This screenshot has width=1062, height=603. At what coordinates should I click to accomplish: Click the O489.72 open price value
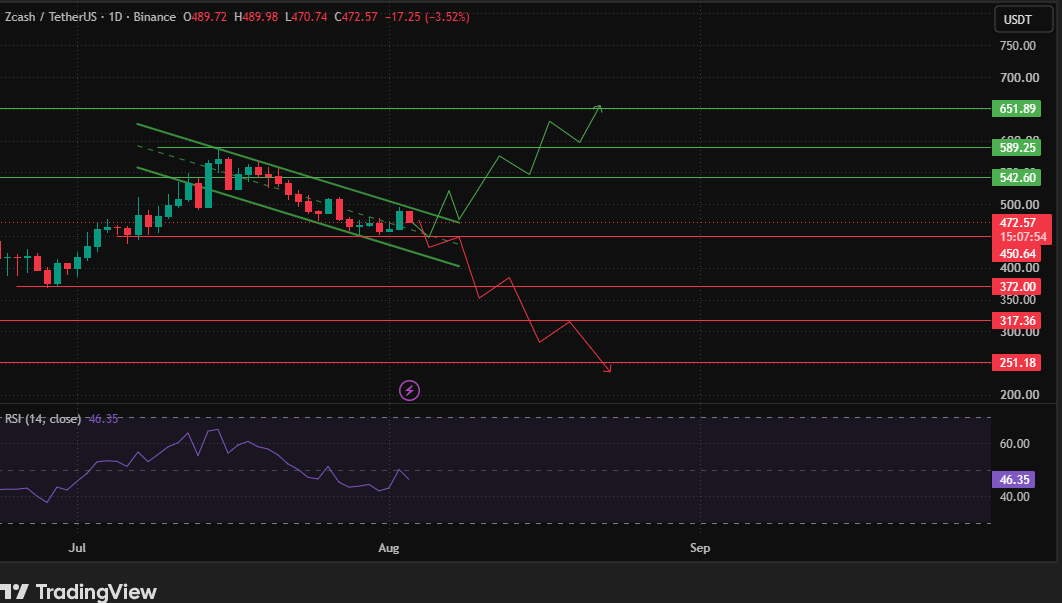(205, 17)
